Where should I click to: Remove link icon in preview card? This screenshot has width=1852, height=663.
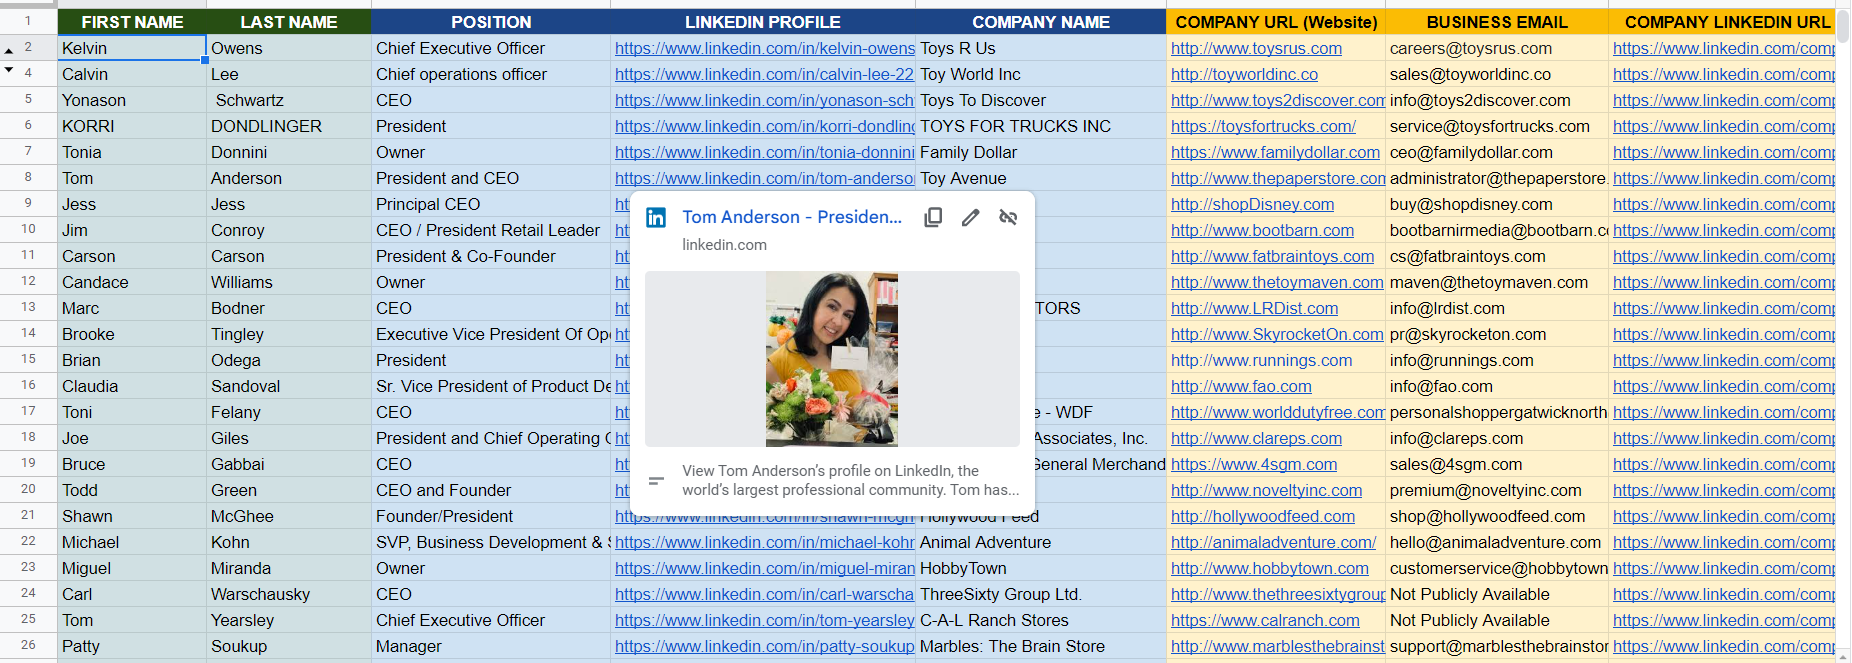1008,217
